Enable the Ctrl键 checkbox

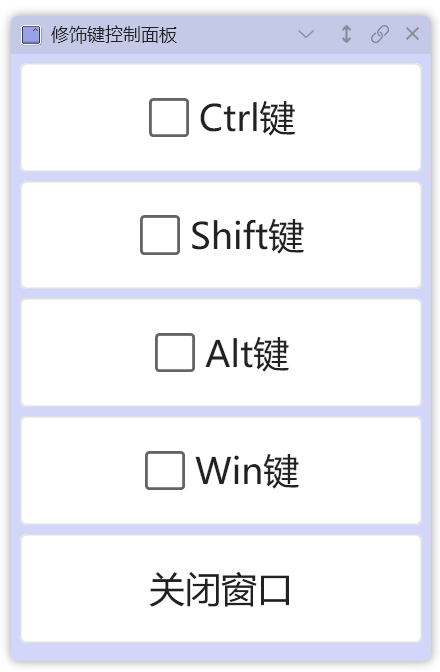(x=169, y=117)
